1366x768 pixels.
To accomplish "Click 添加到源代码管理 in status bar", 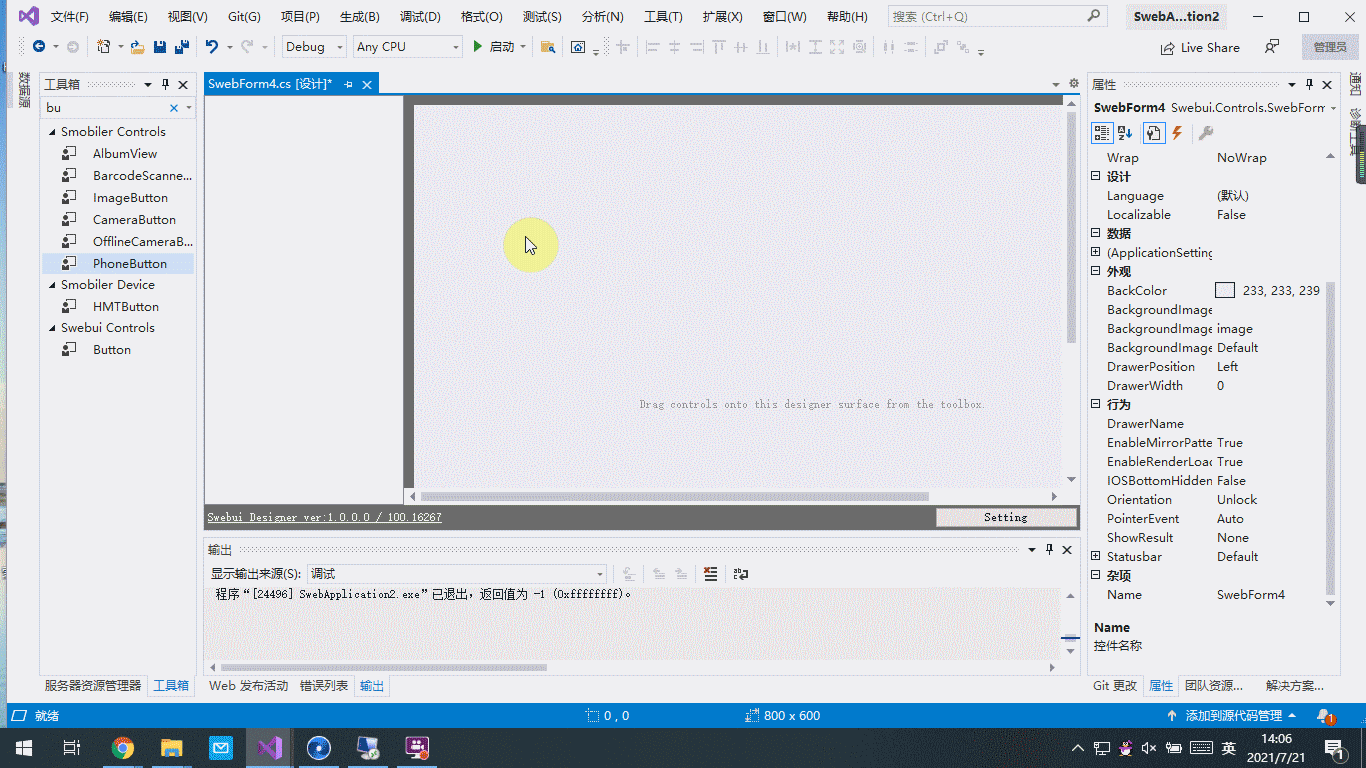I will click(x=1232, y=716).
